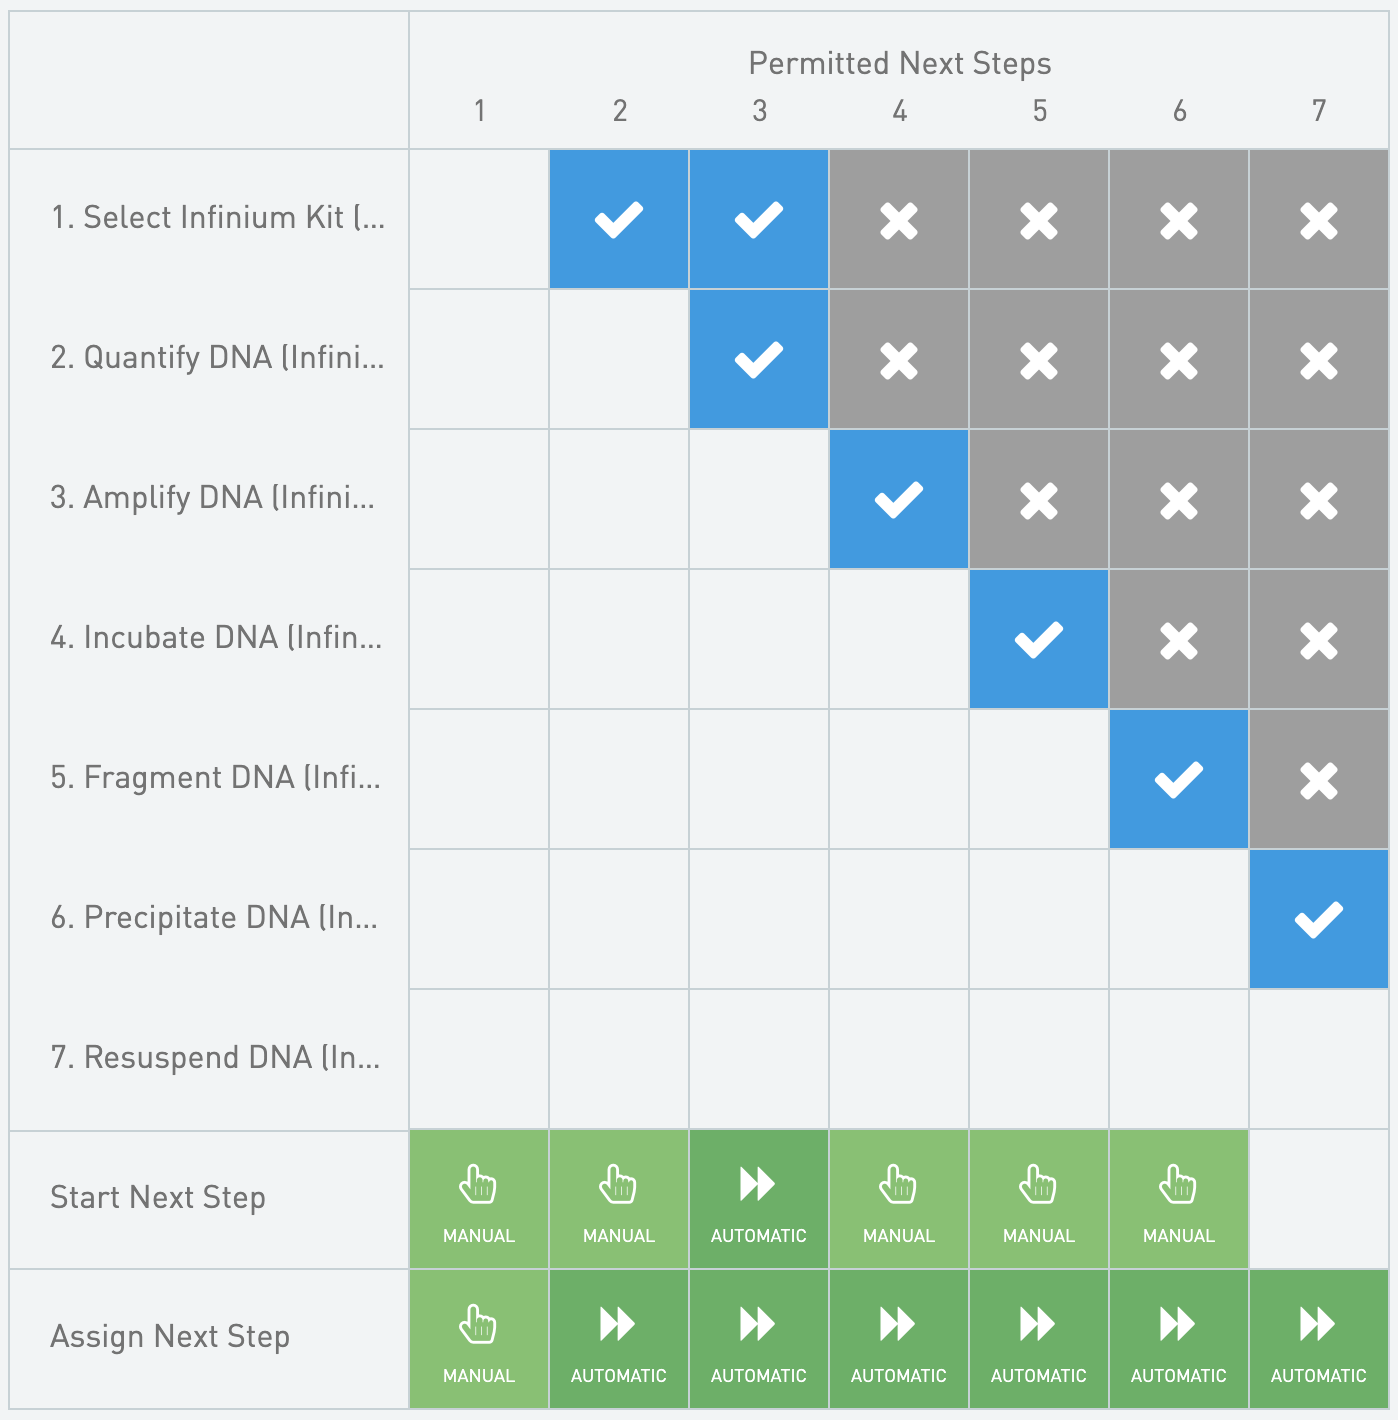Toggle checkmark for step 1 to step 3
This screenshot has width=1398, height=1420.
coord(759,219)
